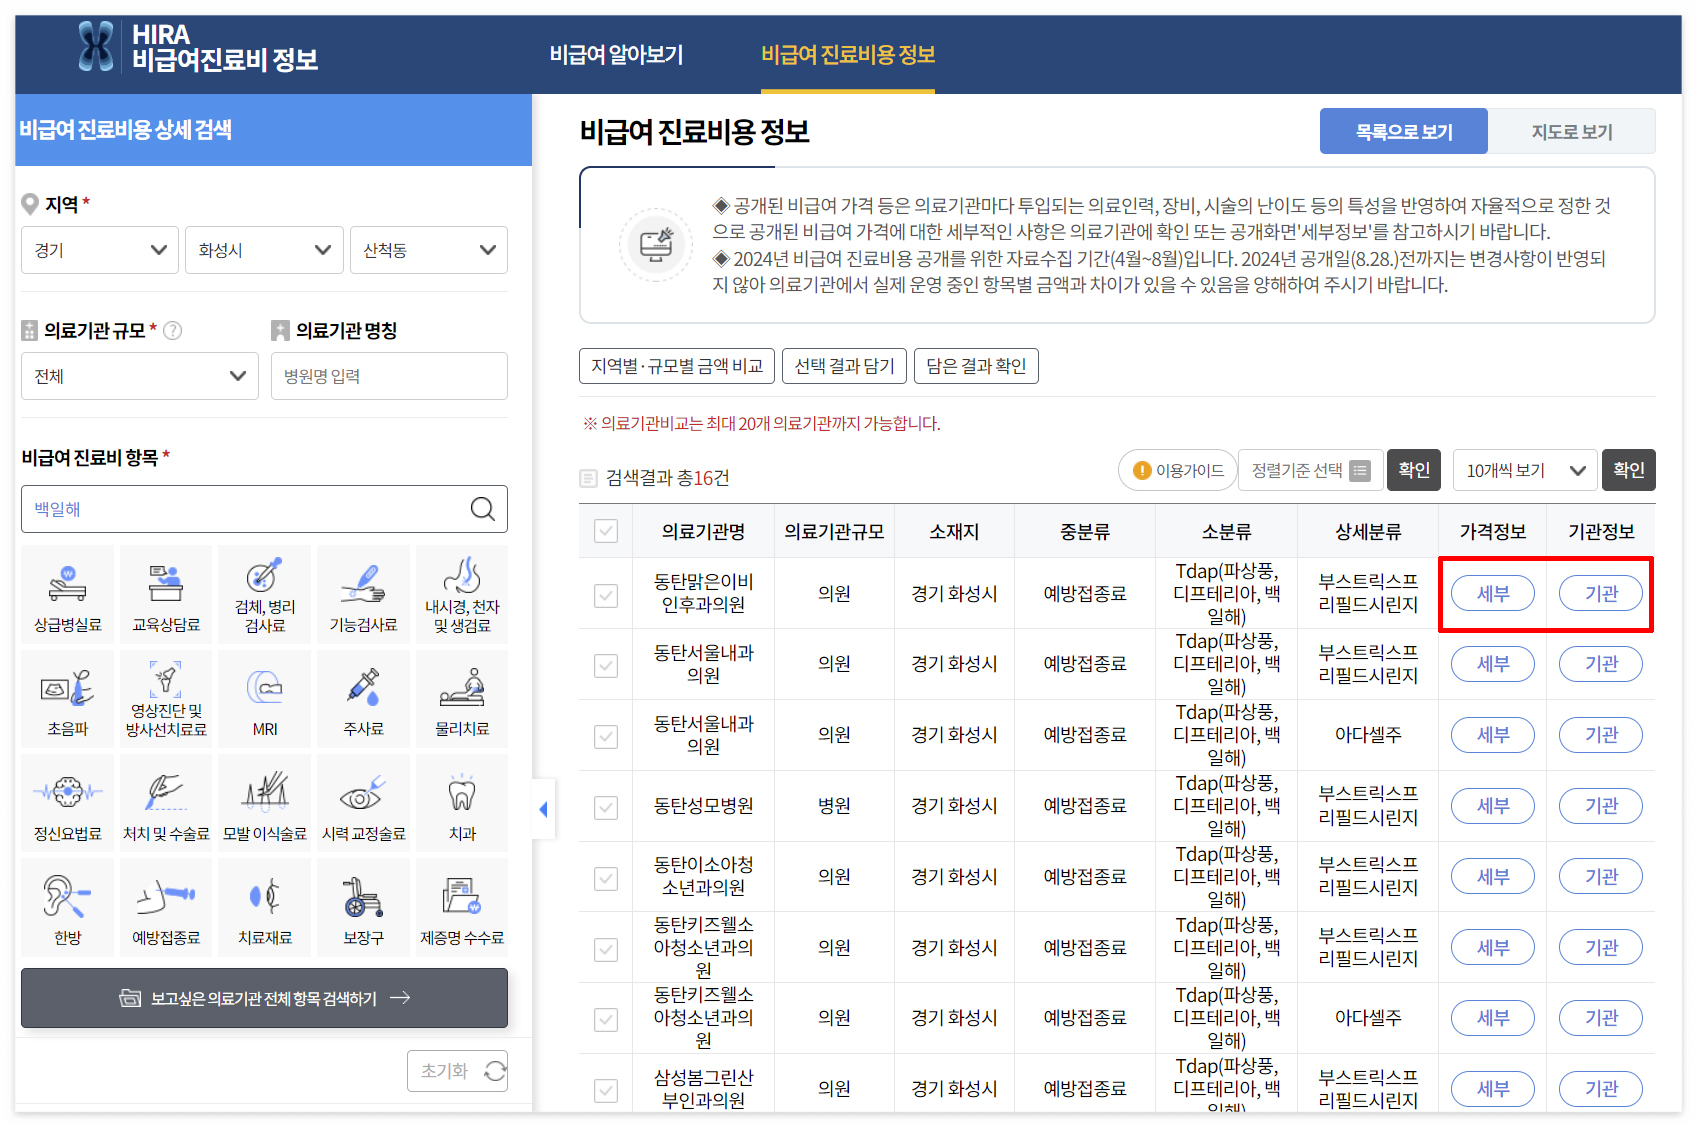Check the checkbox for 동탄성모병원 row
The width and height of the screenshot is (1697, 1127).
606,806
